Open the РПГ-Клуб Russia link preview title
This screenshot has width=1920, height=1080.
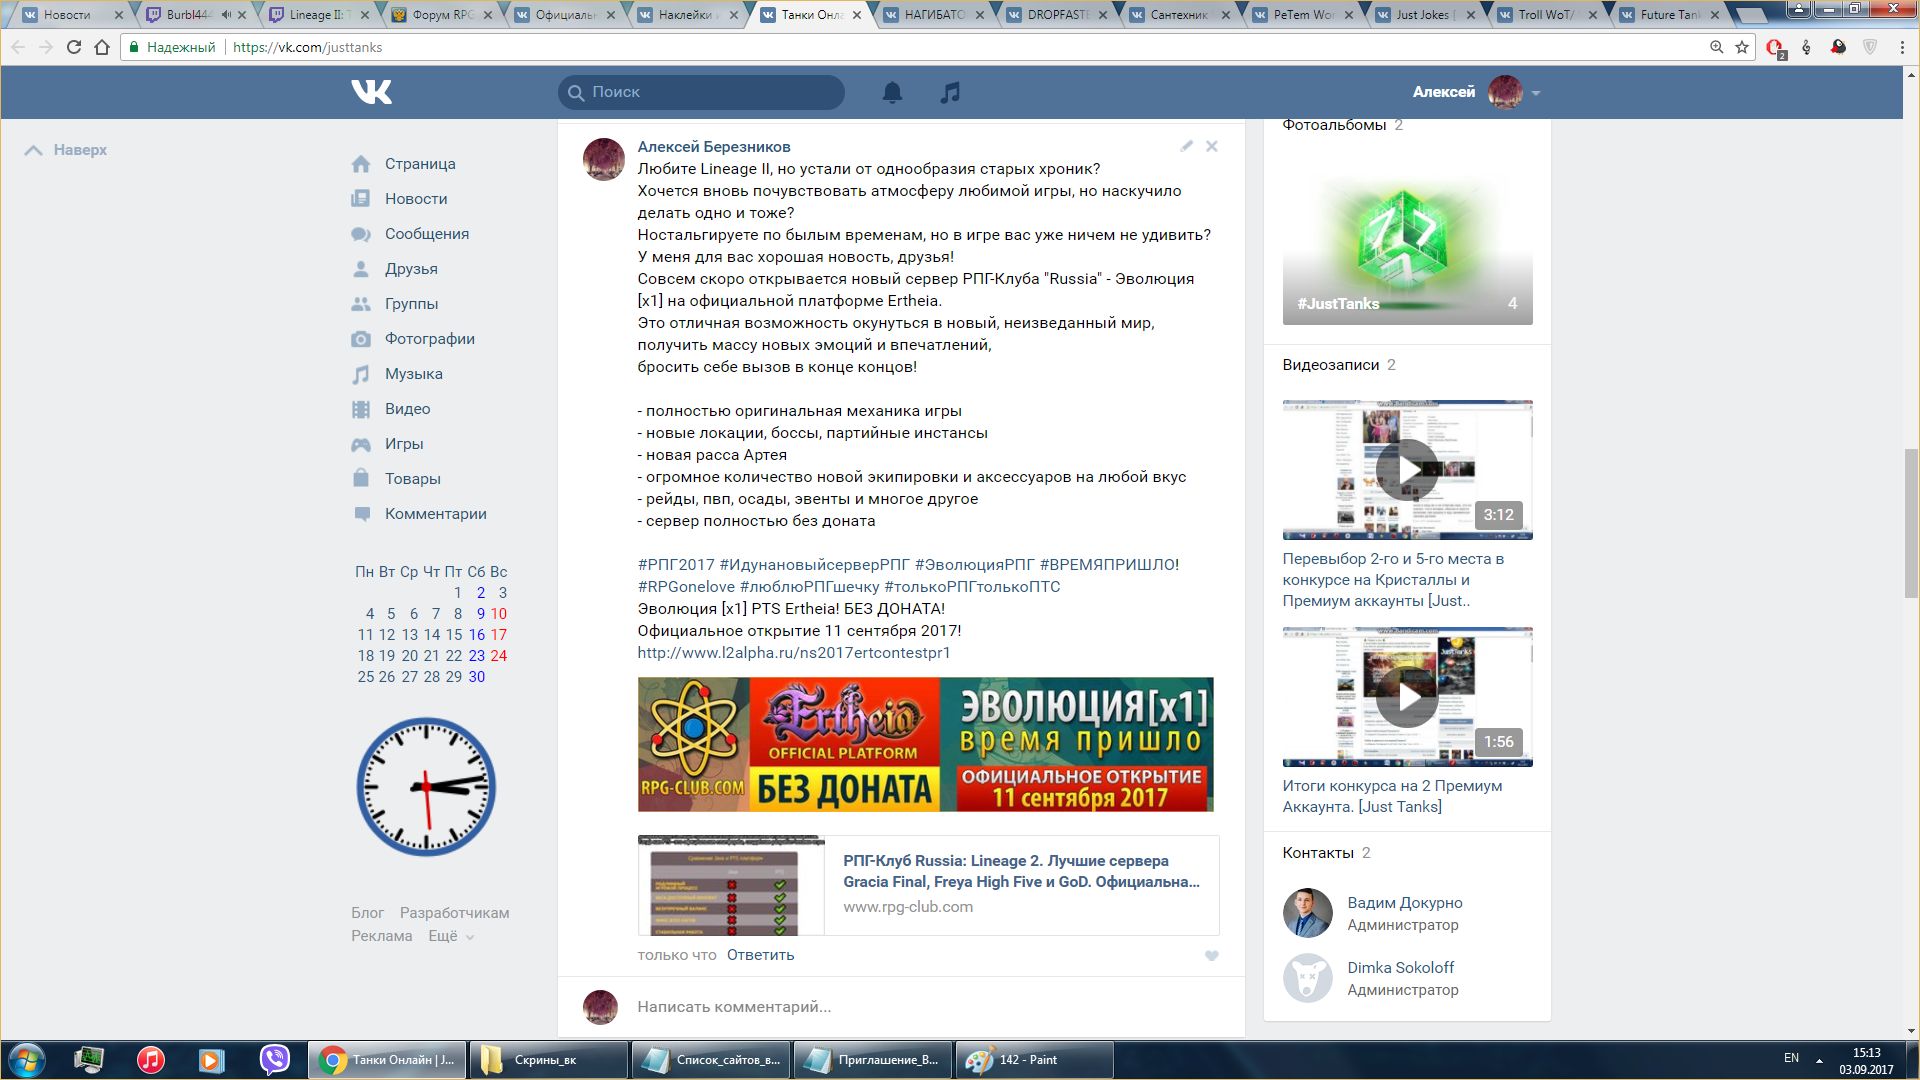1021,871
